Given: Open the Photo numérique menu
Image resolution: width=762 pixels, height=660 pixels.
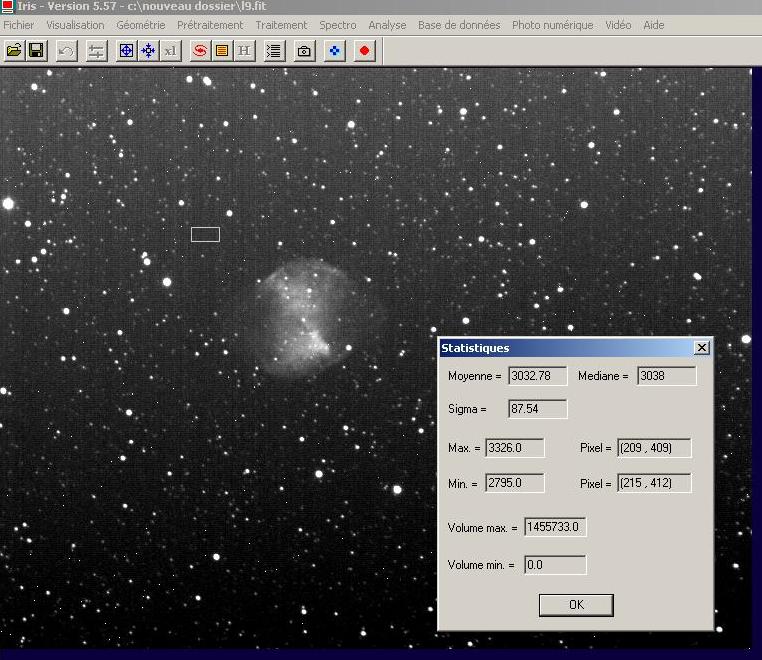Looking at the screenshot, I should 552,25.
